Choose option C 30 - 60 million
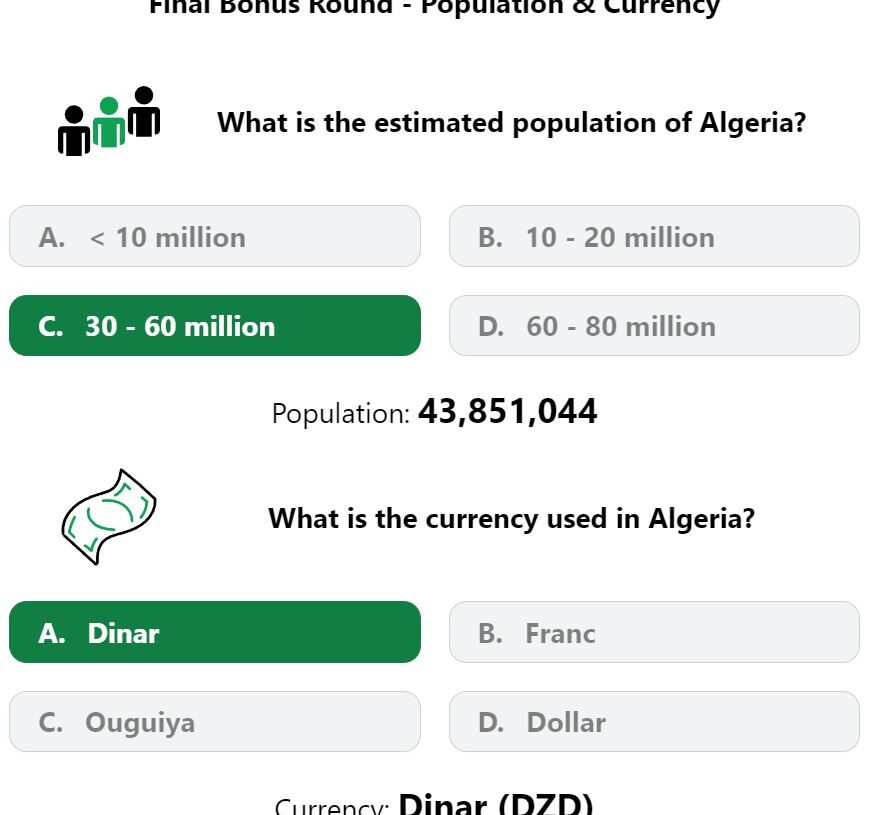Screen dimensions: 876x815 tap(215, 326)
